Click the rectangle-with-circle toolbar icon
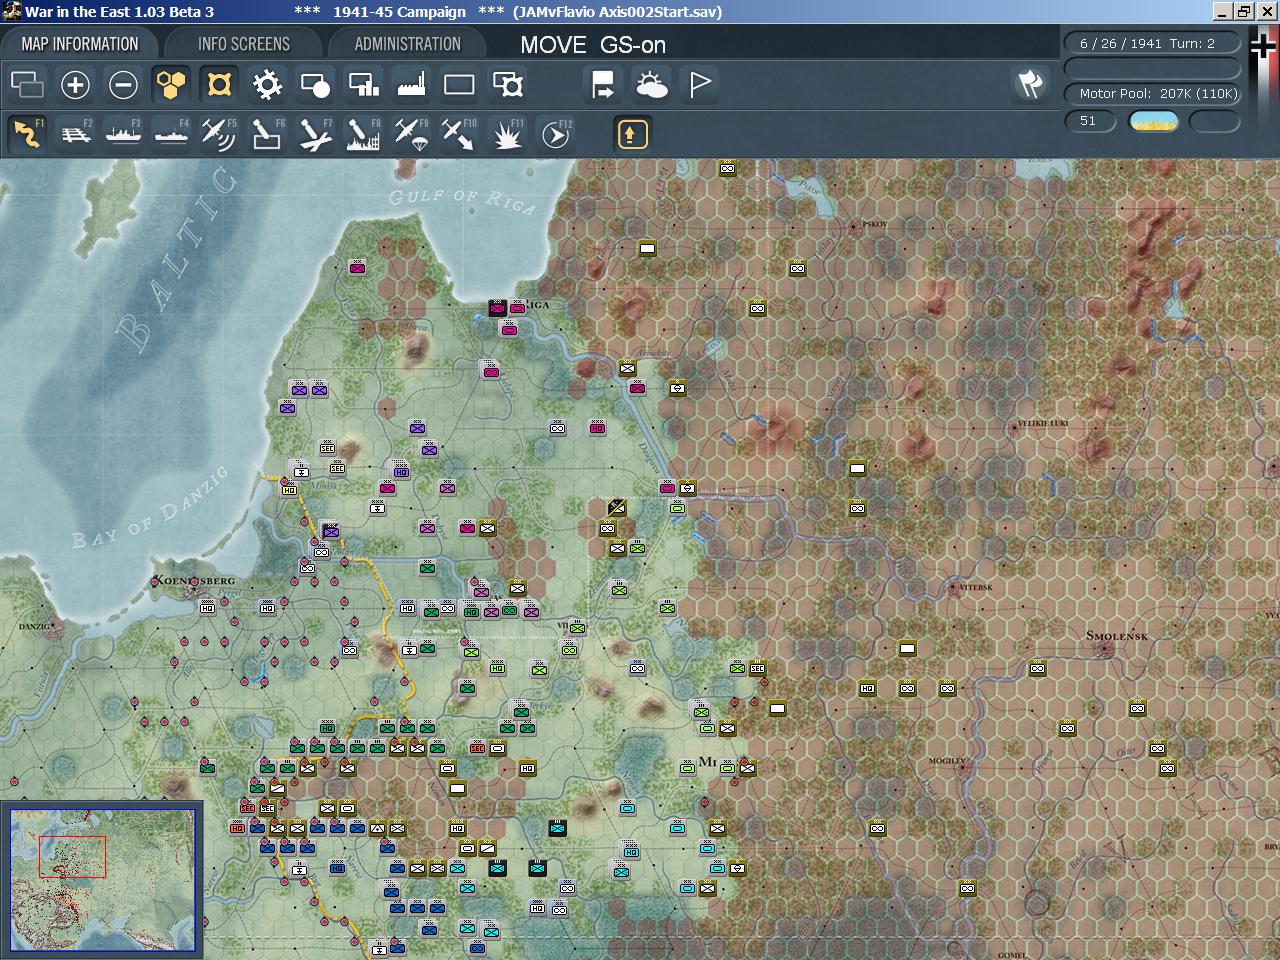1280x960 pixels. tap(315, 85)
